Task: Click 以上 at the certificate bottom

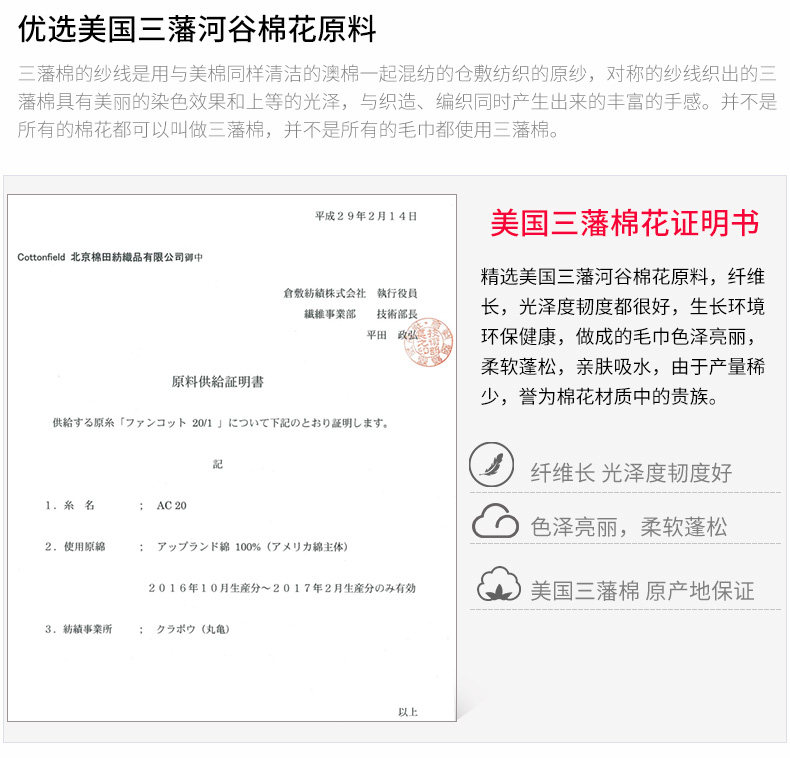Action: [408, 712]
